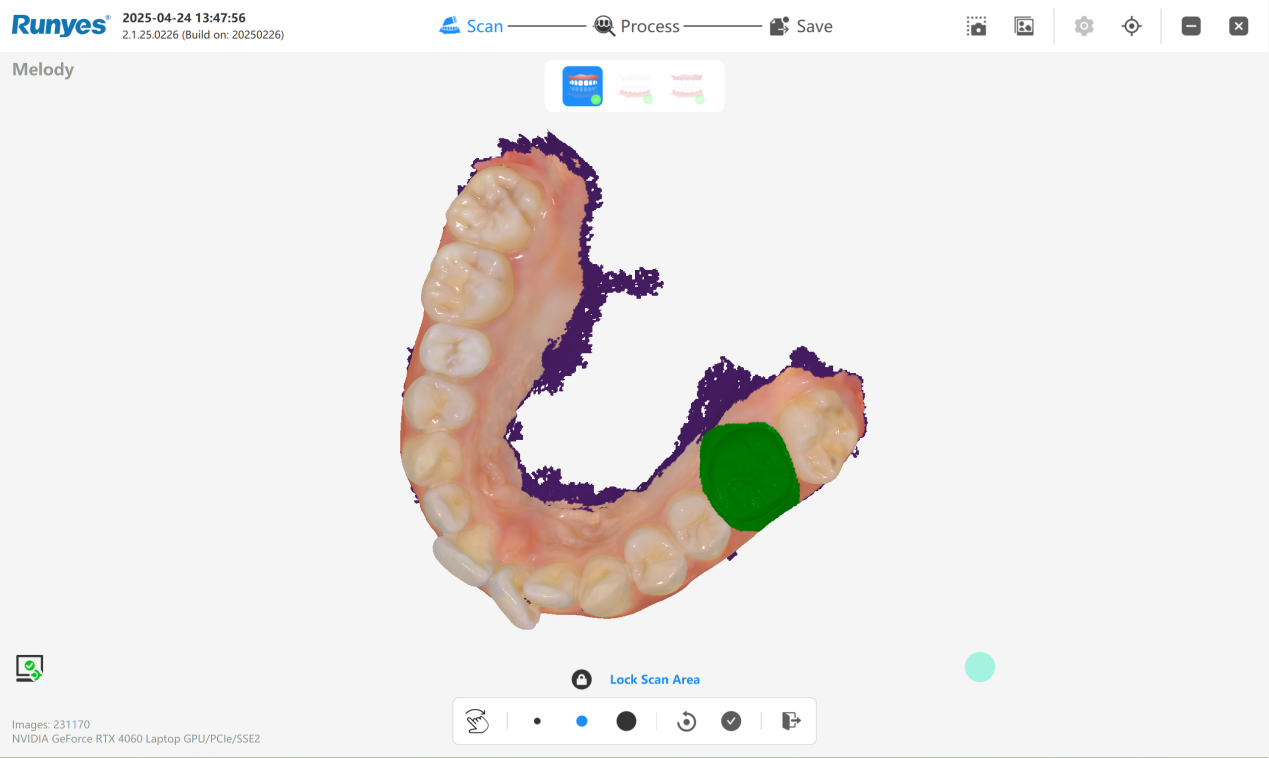
Task: Go to the Scan workflow step
Action: 471,26
